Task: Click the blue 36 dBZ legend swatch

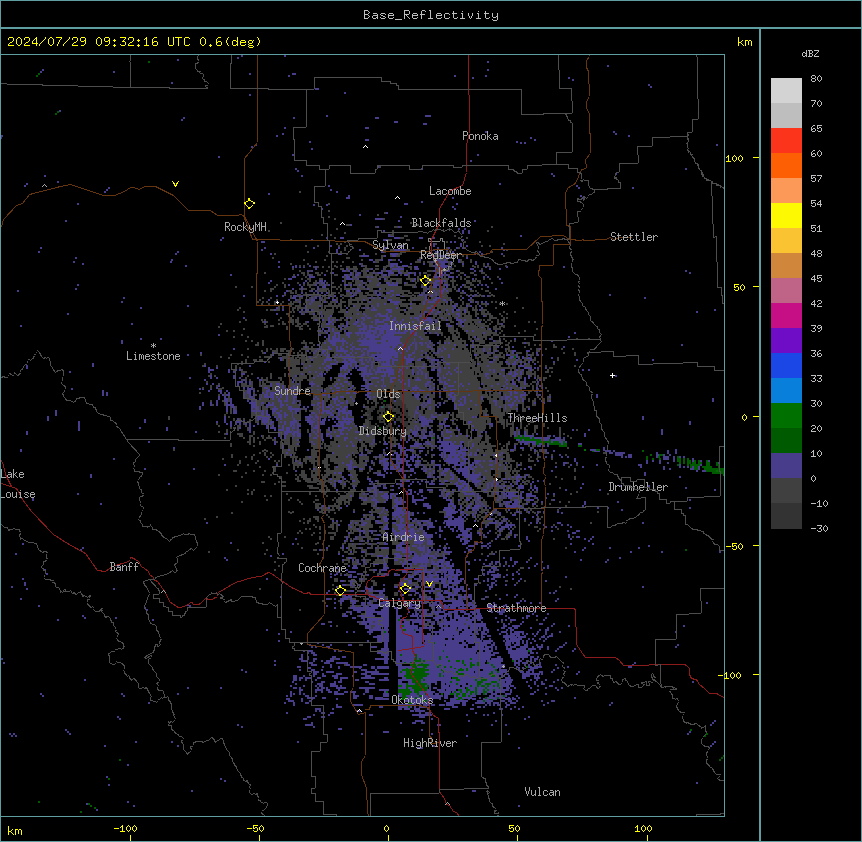Action: click(x=786, y=365)
